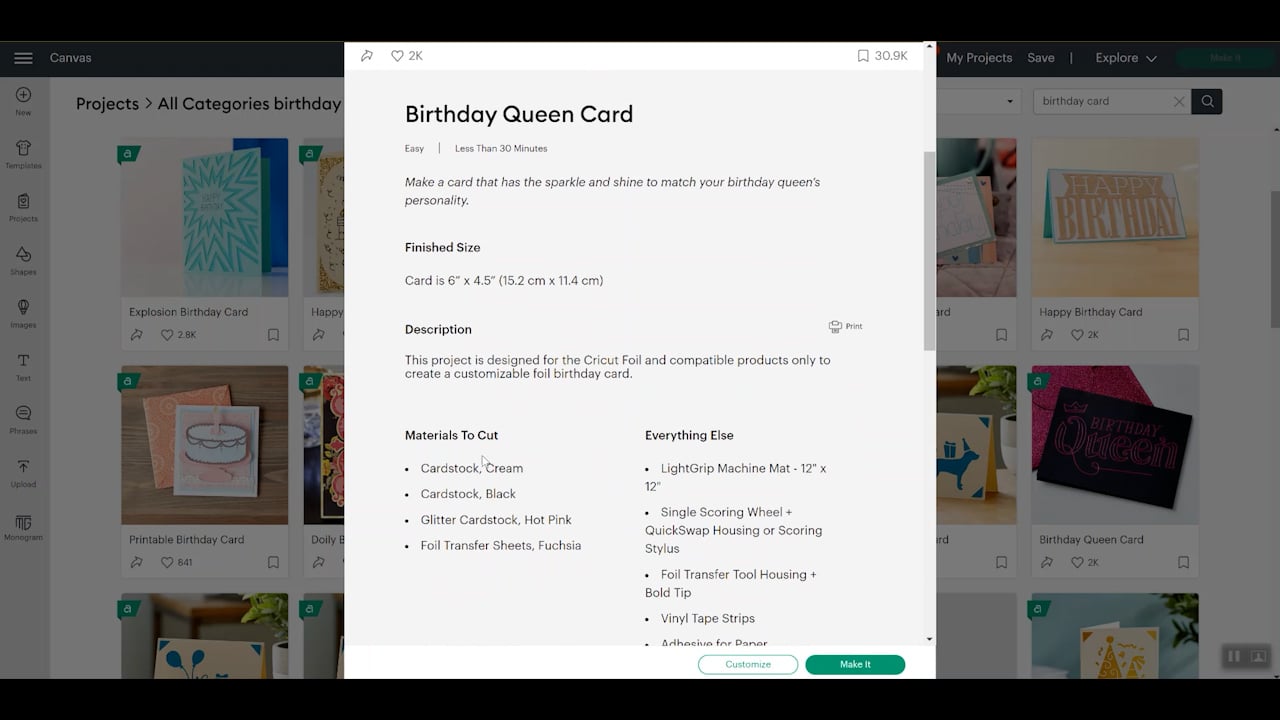Click the page's right vertical scrollbar
1280x720 pixels.
click(1275, 258)
